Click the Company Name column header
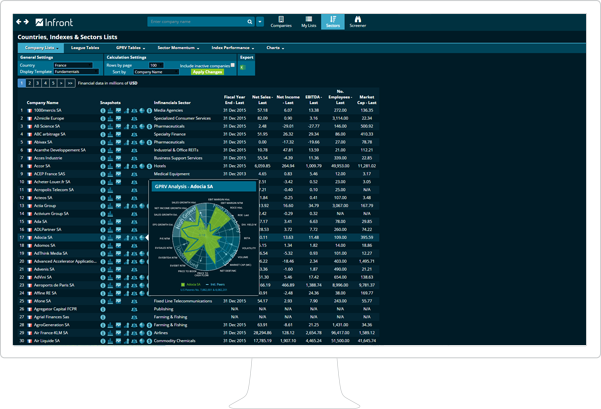This screenshot has width=601, height=409. click(43, 103)
